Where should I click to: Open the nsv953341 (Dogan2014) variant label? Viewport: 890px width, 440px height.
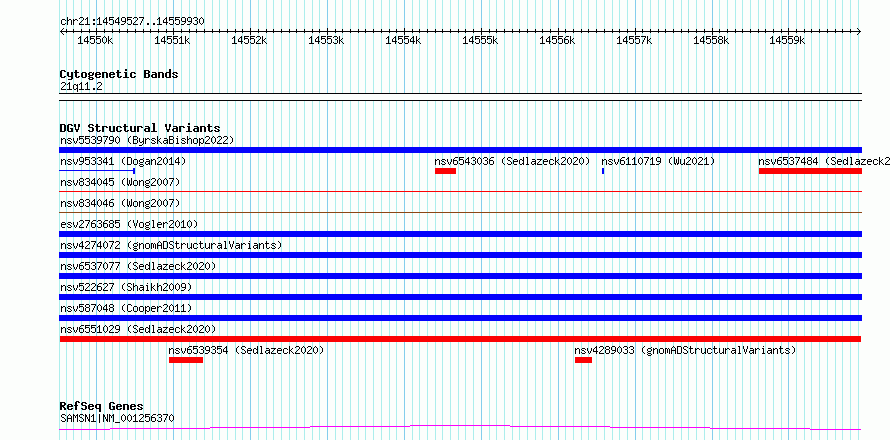point(123,161)
